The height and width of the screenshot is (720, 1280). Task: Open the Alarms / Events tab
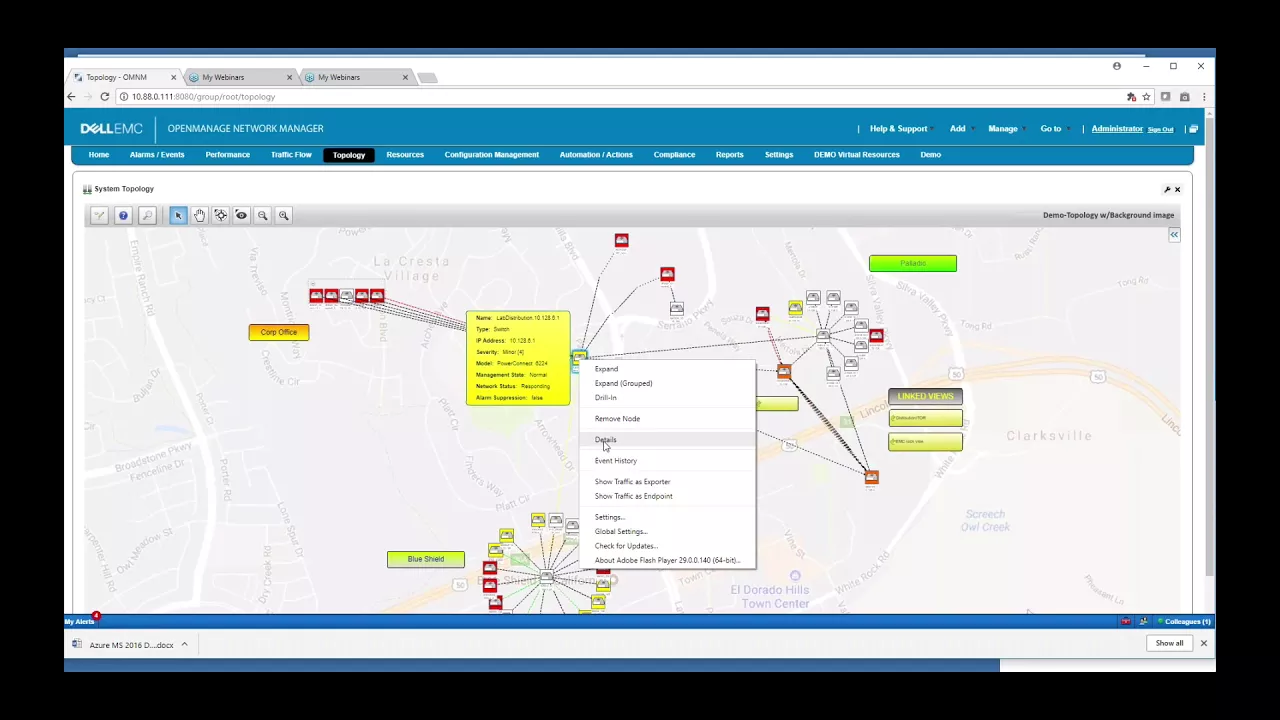(x=157, y=155)
